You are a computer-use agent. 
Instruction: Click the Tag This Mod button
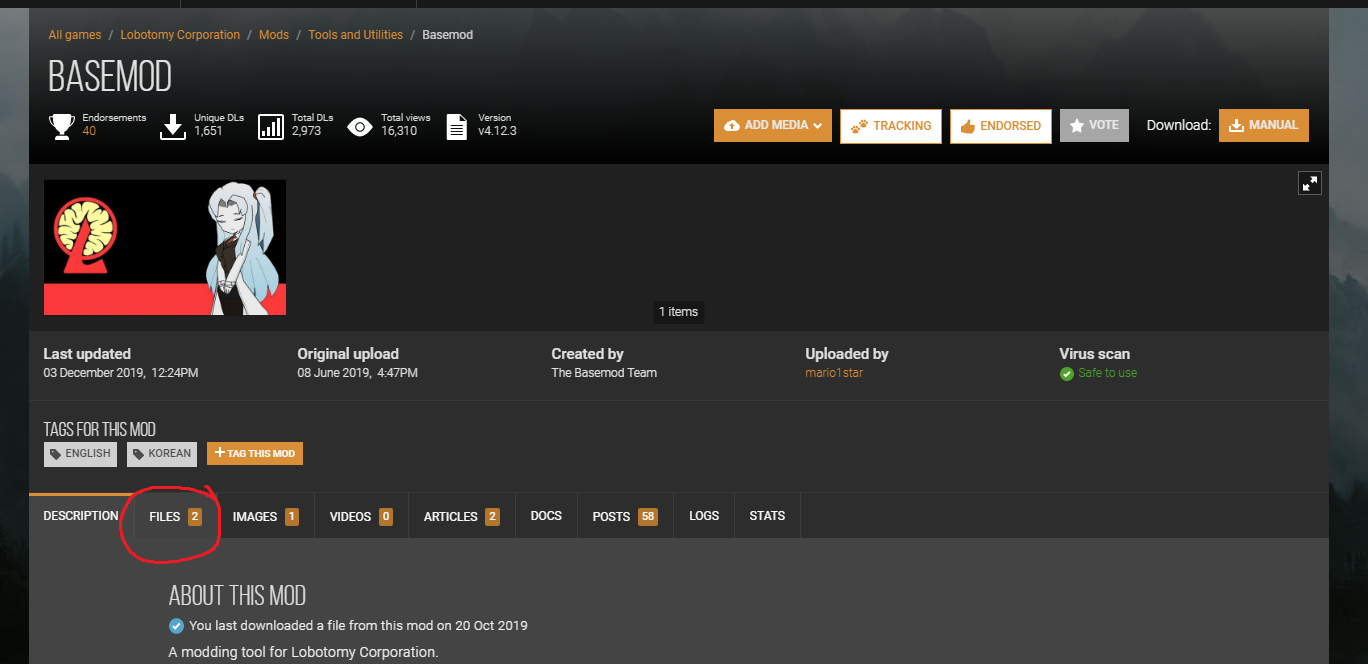(x=255, y=453)
